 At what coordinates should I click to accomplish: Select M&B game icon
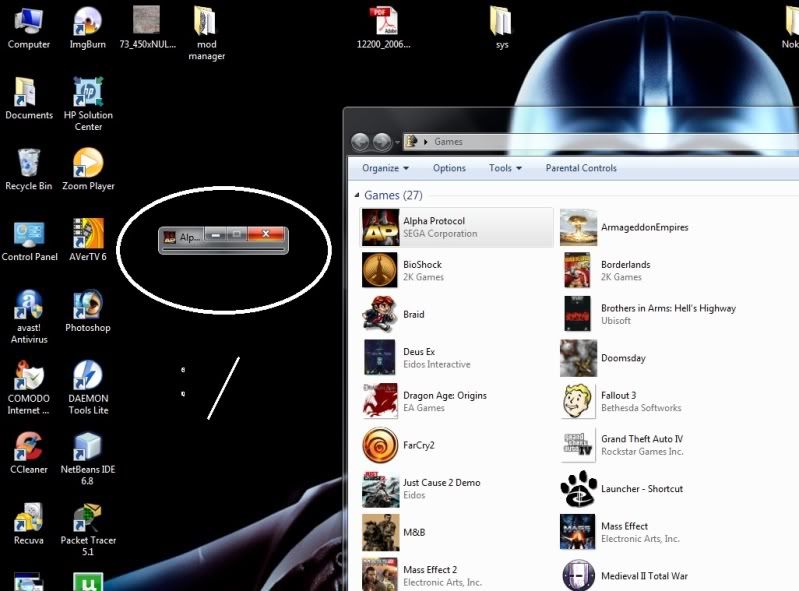[x=380, y=532]
